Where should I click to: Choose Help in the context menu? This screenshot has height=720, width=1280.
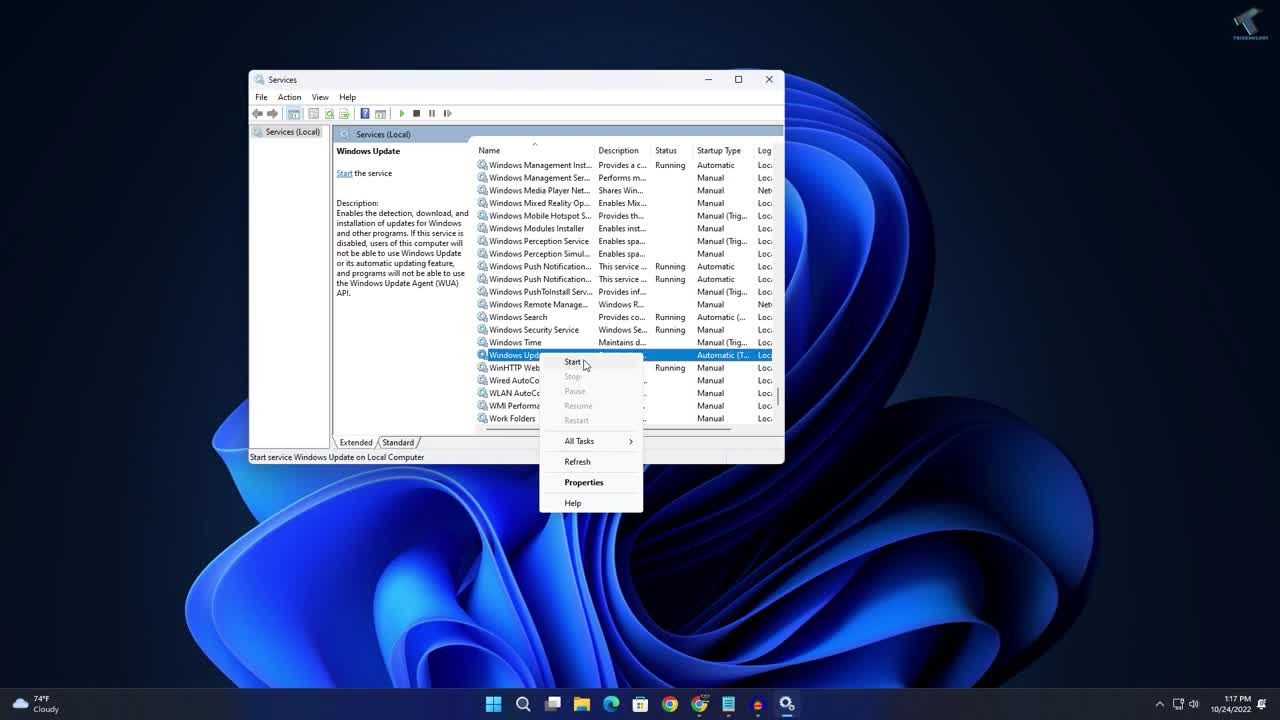coord(590,503)
